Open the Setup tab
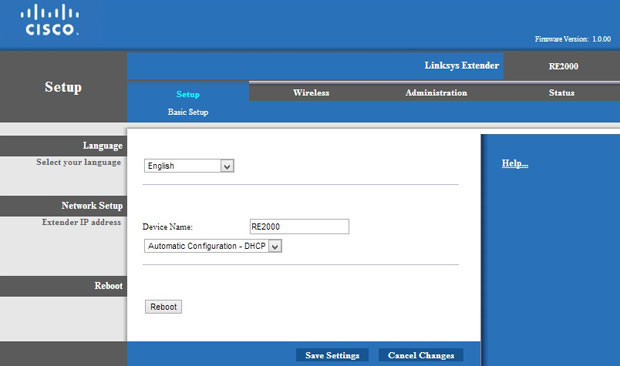Image resolution: width=620 pixels, height=366 pixels. click(188, 94)
